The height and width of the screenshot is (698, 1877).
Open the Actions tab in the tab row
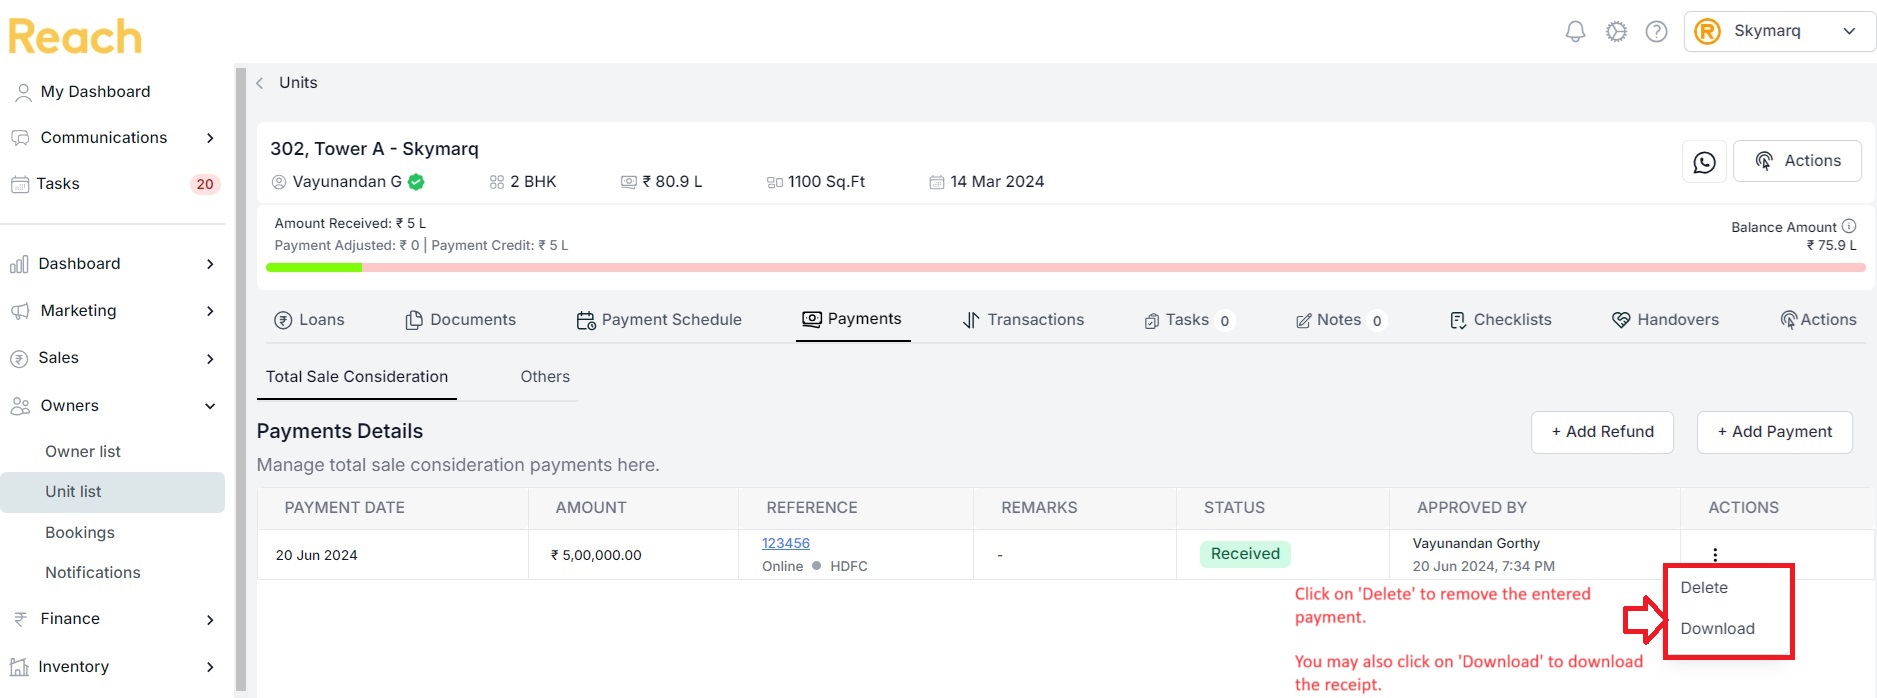pos(1818,320)
